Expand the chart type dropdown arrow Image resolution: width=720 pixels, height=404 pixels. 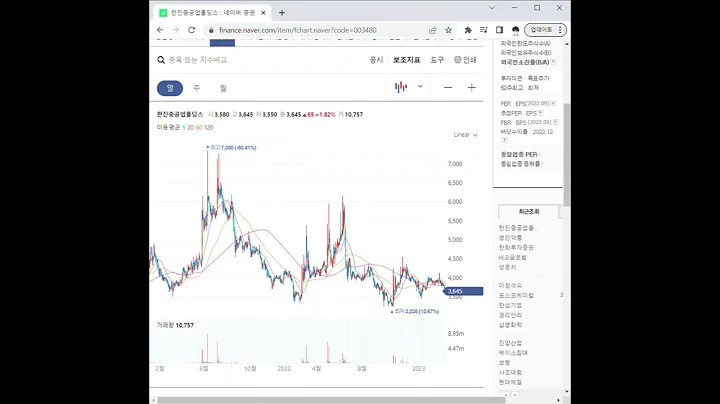pyautogui.click(x=420, y=86)
